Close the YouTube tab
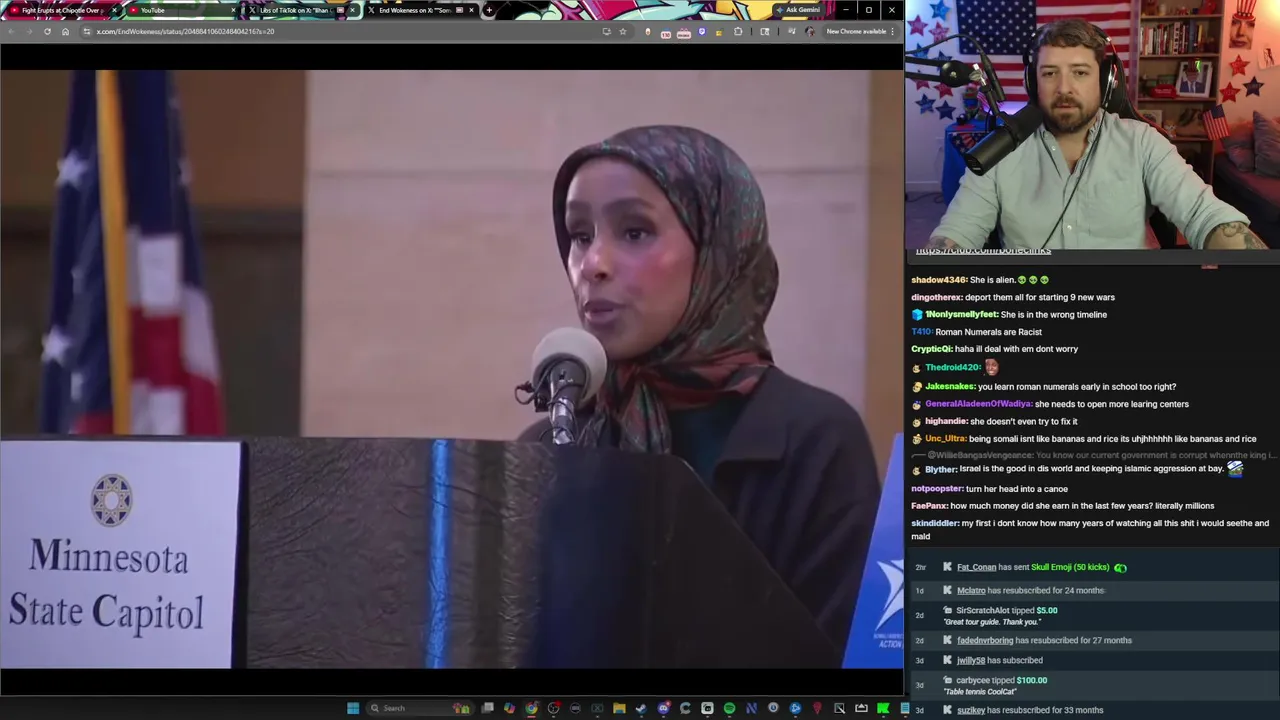Viewport: 1280px width, 720px height. click(x=234, y=10)
